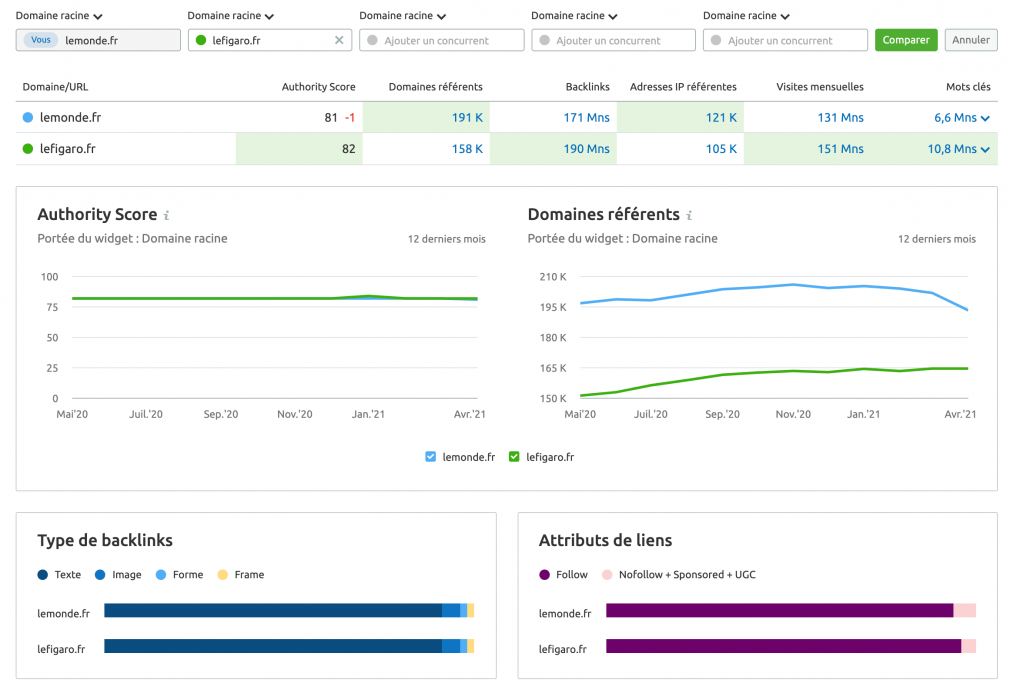1010x693 pixels.
Task: Open the 158 K referring domains link
Action: (467, 149)
